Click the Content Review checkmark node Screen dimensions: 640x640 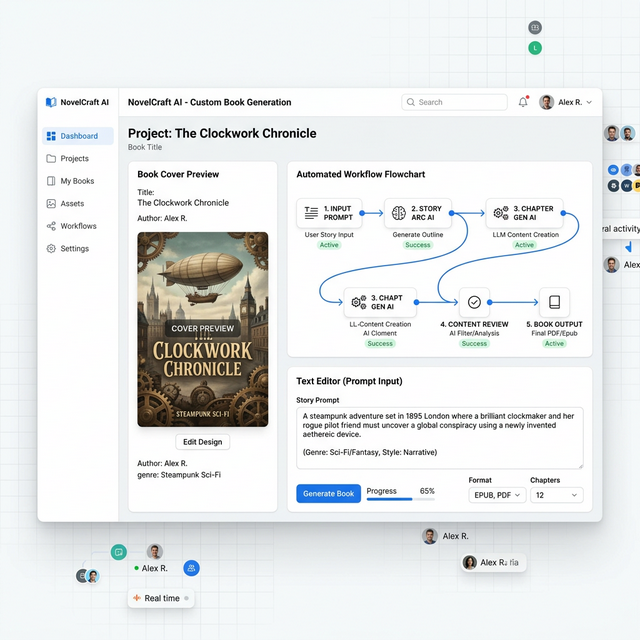[x=474, y=302]
